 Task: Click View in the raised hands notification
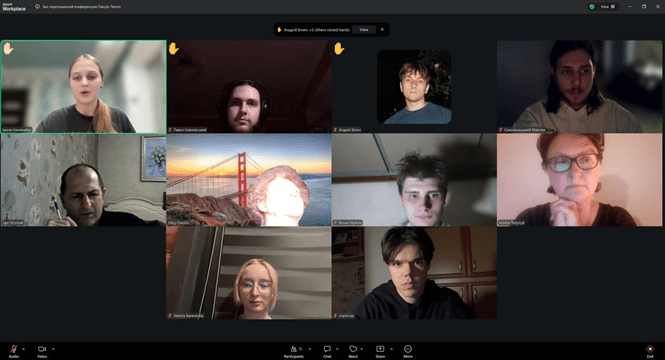pos(364,30)
